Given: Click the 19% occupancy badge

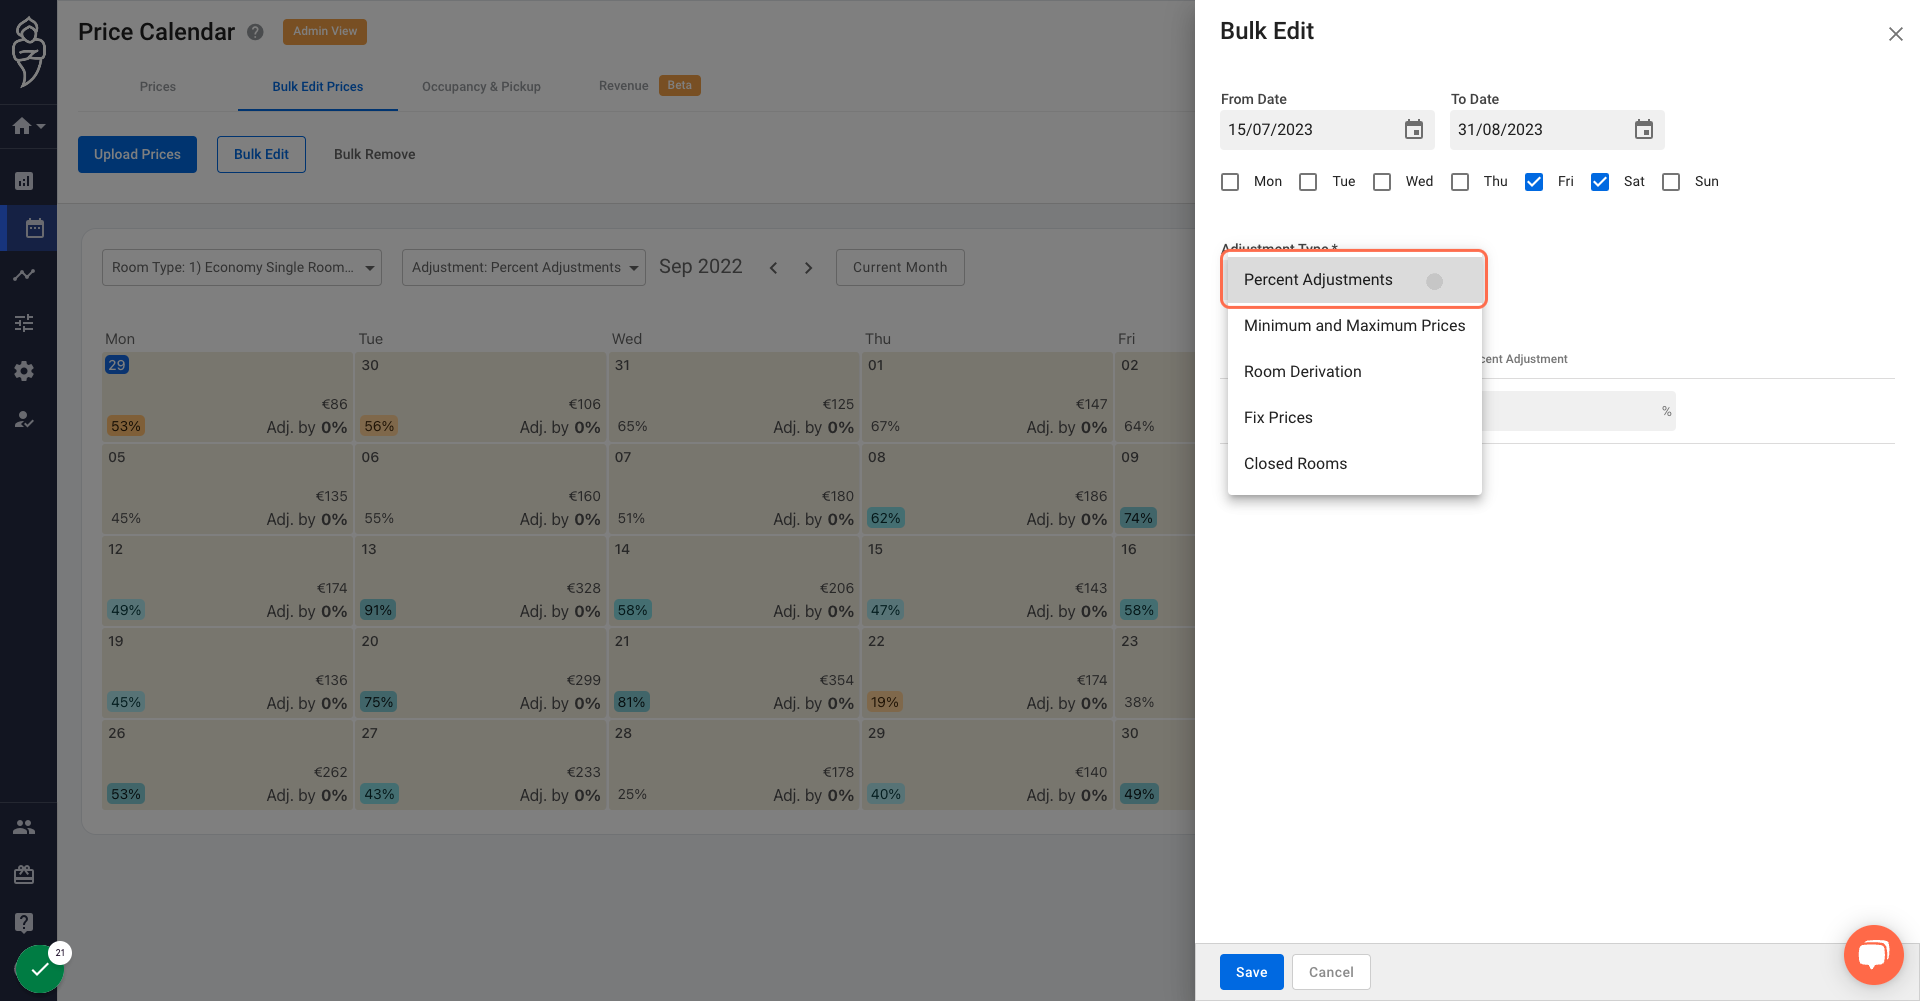Looking at the screenshot, I should [884, 702].
